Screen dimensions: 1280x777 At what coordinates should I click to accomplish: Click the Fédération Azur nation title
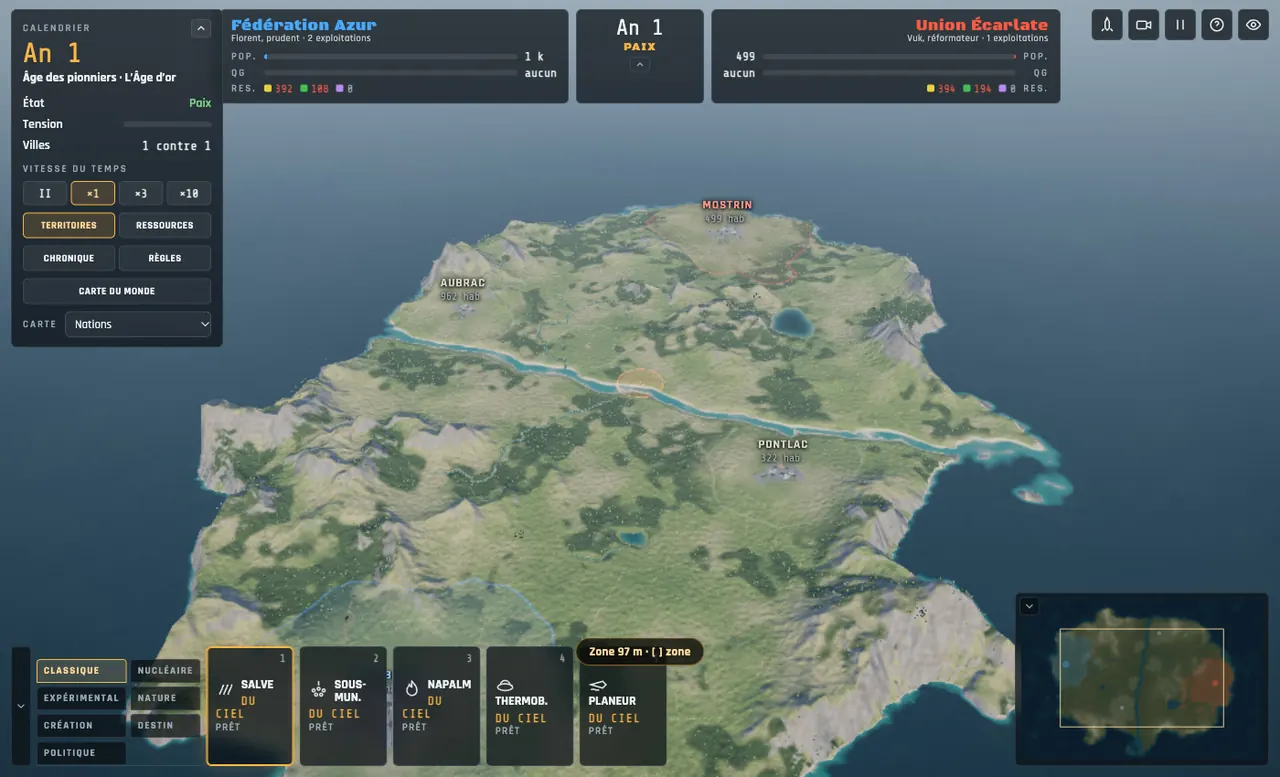point(304,24)
